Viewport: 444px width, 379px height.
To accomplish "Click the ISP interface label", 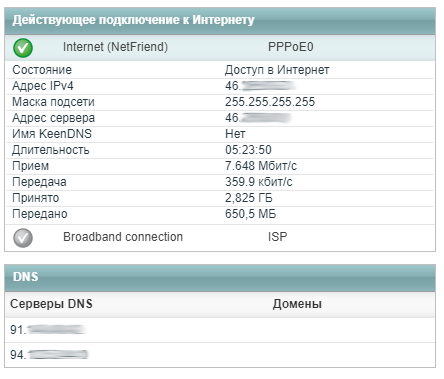I will 277,237.
